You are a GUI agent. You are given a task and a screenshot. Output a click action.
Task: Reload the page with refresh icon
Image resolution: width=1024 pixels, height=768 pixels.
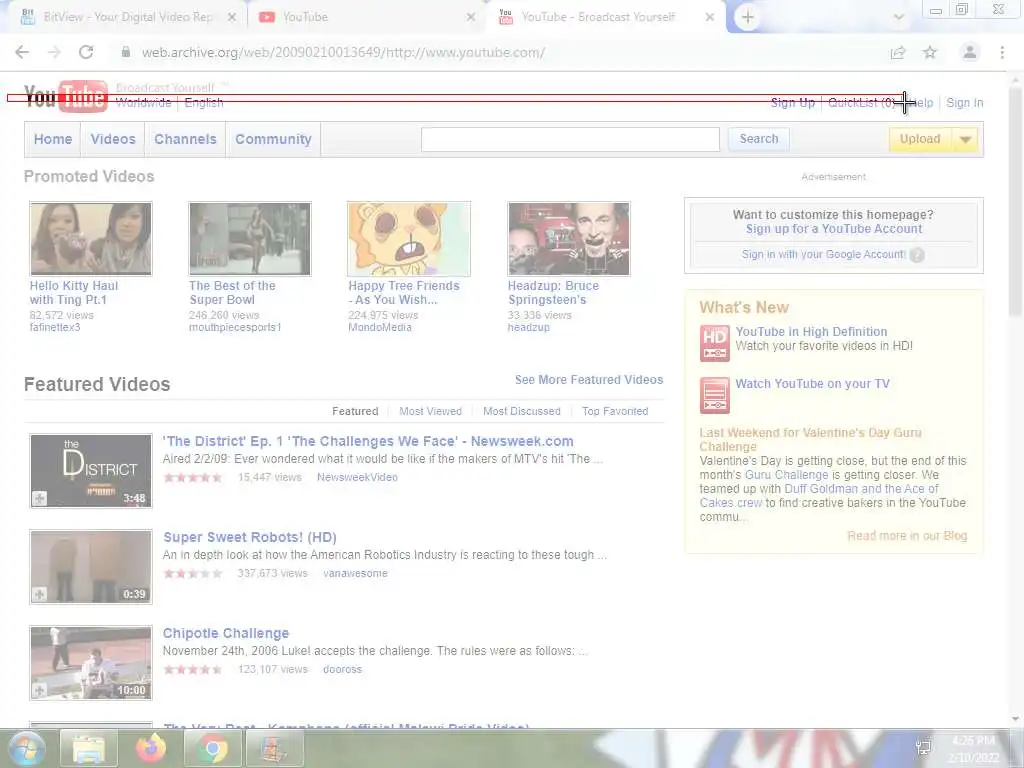coord(86,52)
